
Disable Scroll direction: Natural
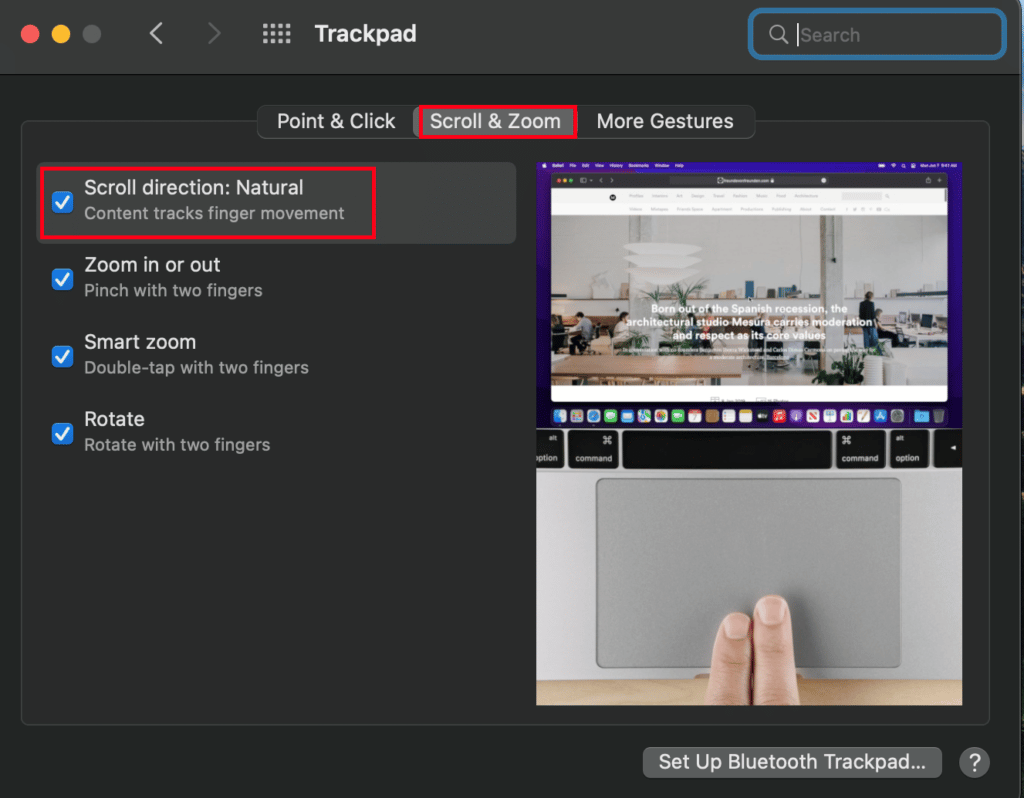pos(62,202)
